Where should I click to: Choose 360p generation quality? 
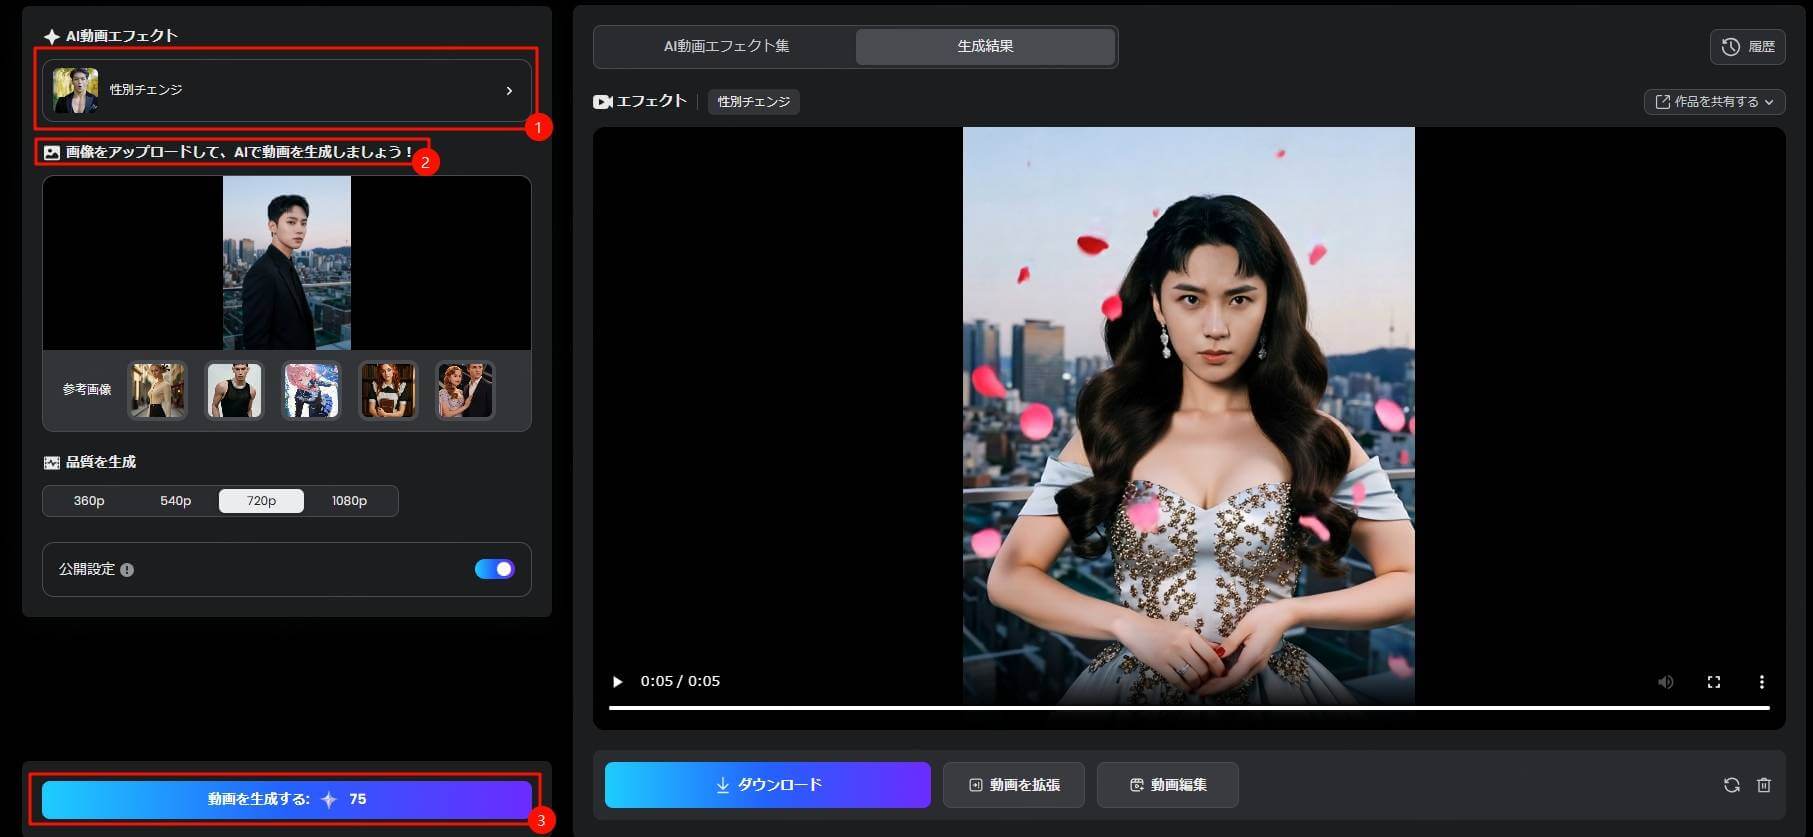tap(89, 501)
